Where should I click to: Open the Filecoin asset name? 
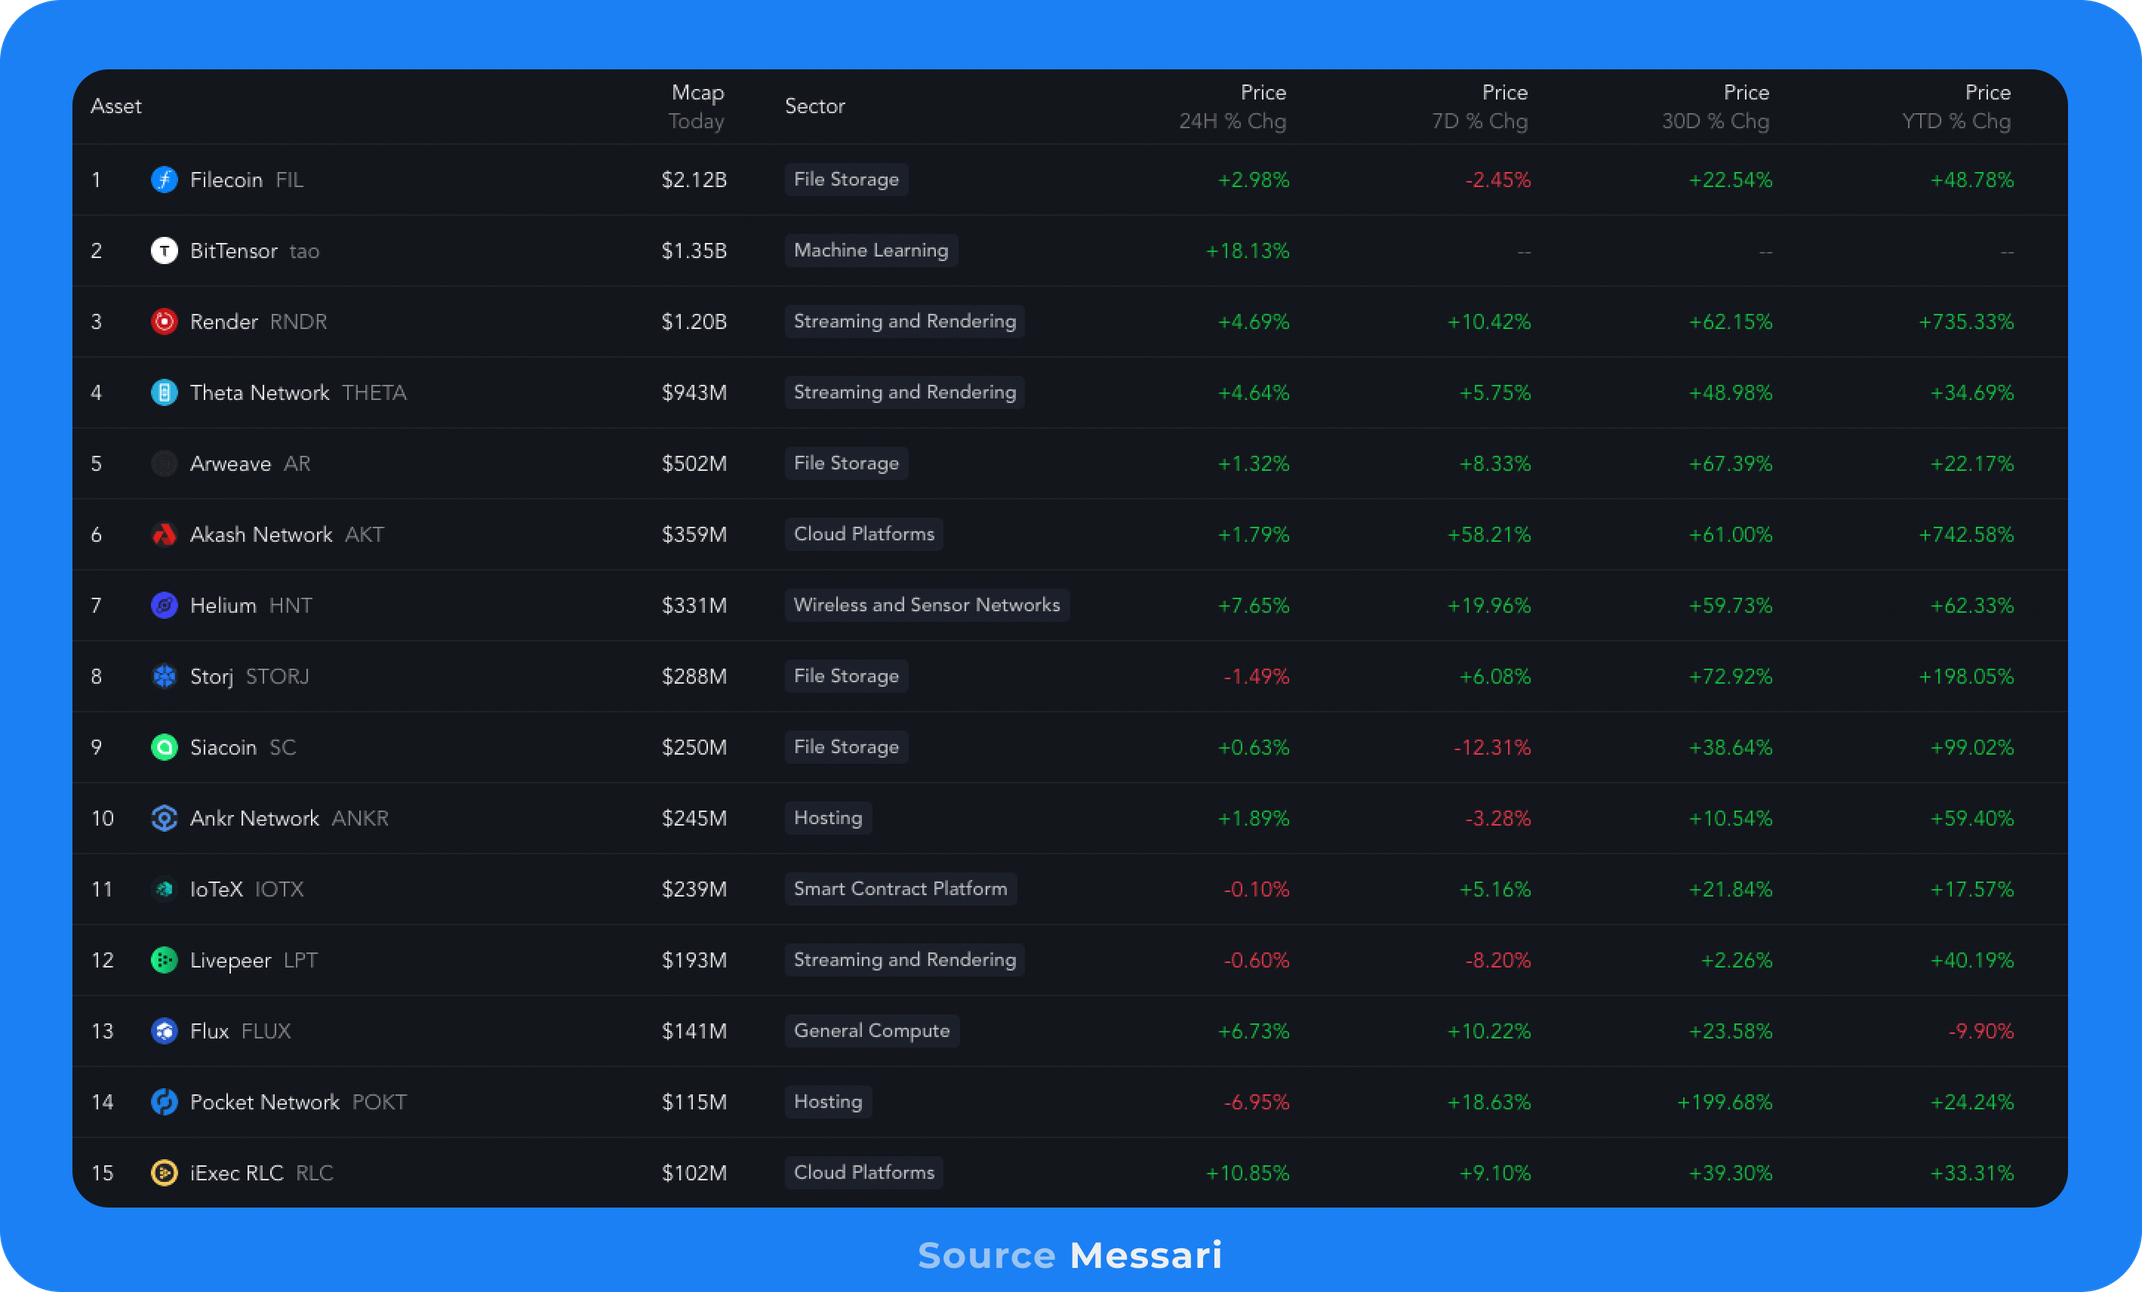tap(226, 180)
